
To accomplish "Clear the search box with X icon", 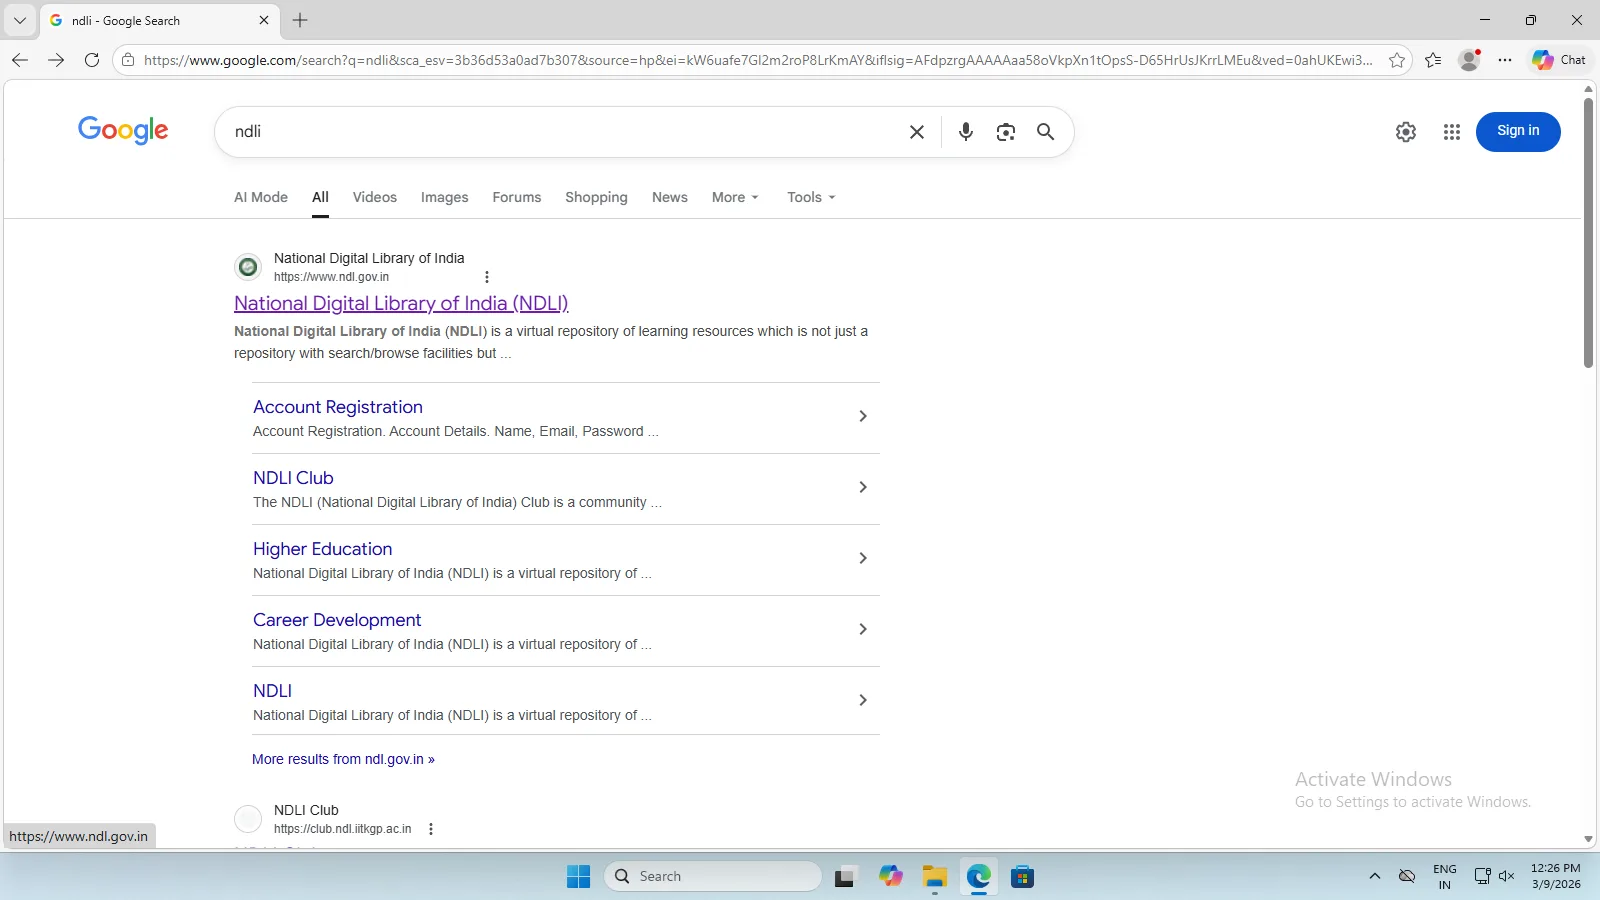I will tap(916, 132).
